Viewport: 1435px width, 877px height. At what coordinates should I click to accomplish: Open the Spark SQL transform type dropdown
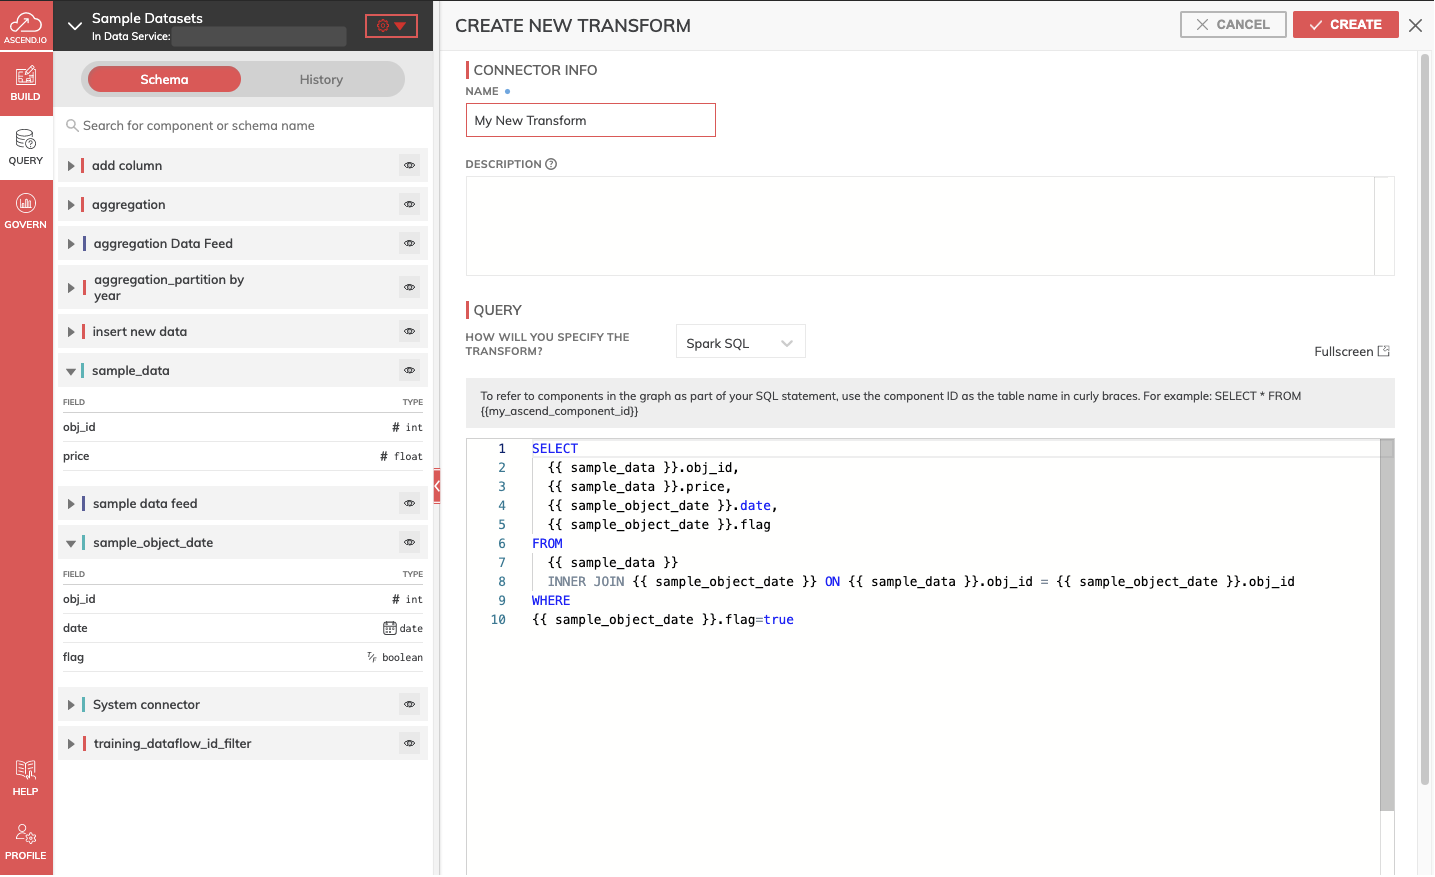(x=740, y=343)
